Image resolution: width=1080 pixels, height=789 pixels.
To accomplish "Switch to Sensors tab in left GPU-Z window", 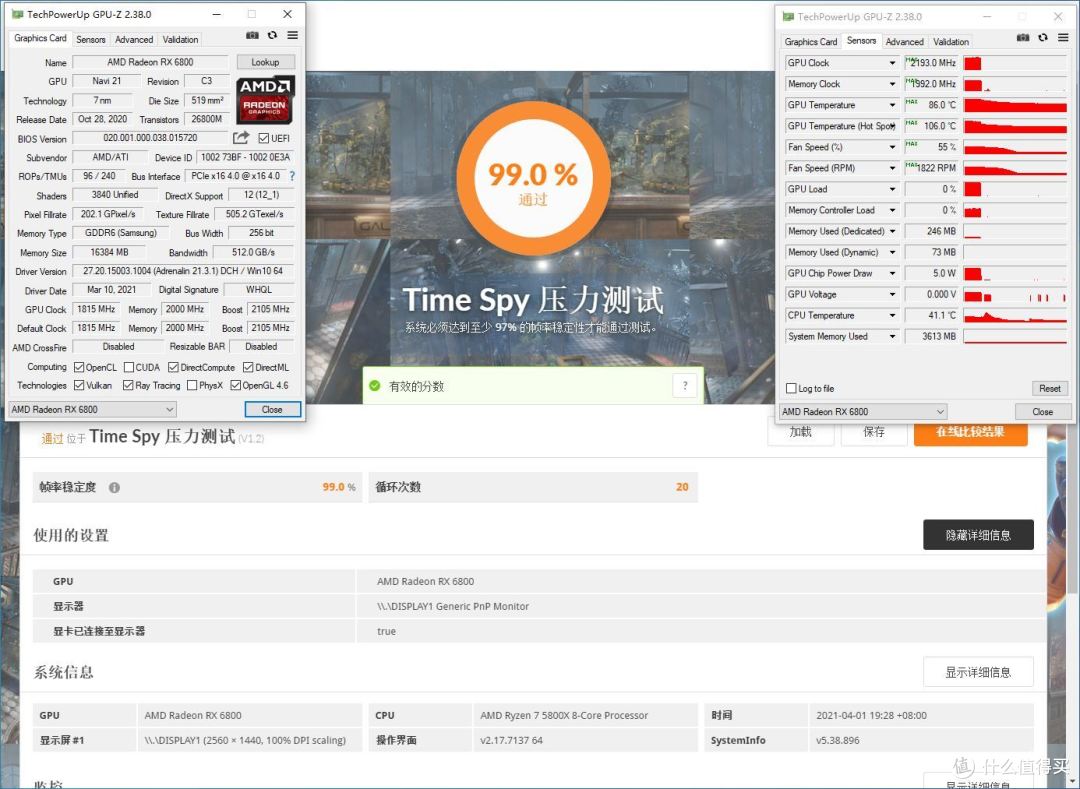I will [91, 39].
